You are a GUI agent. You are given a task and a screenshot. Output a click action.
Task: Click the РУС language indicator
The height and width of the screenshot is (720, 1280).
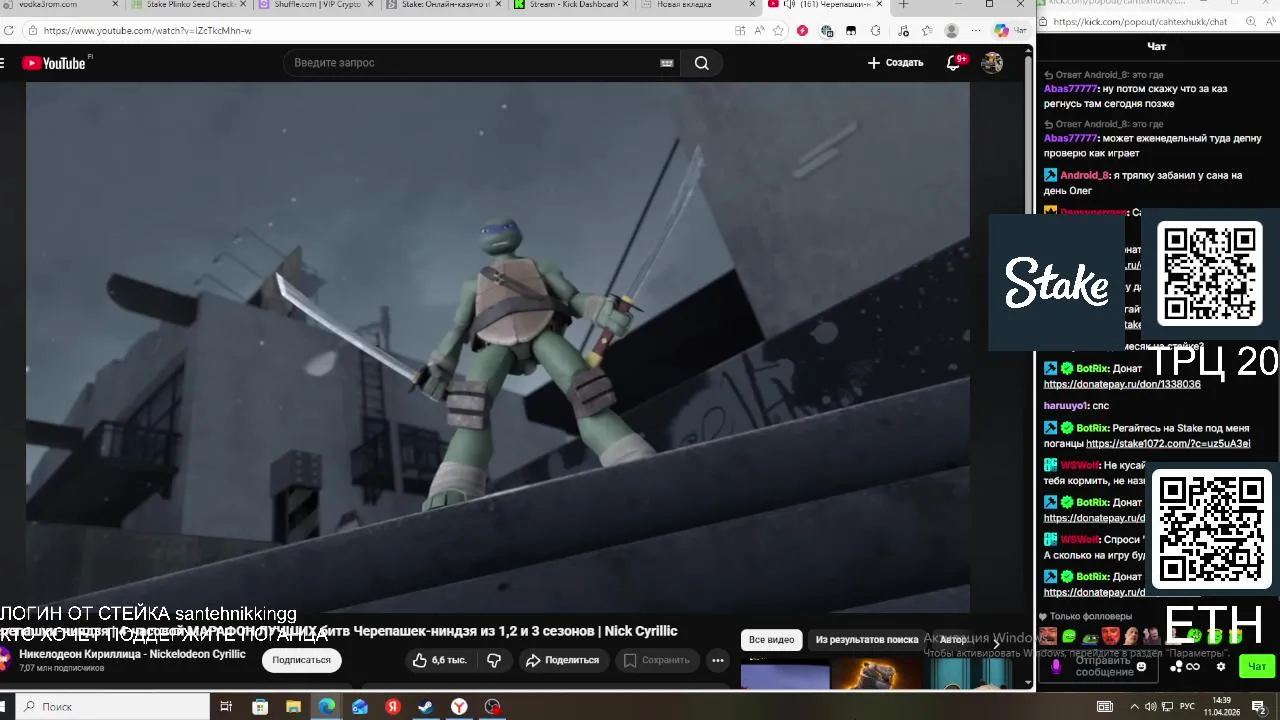click(x=1186, y=707)
